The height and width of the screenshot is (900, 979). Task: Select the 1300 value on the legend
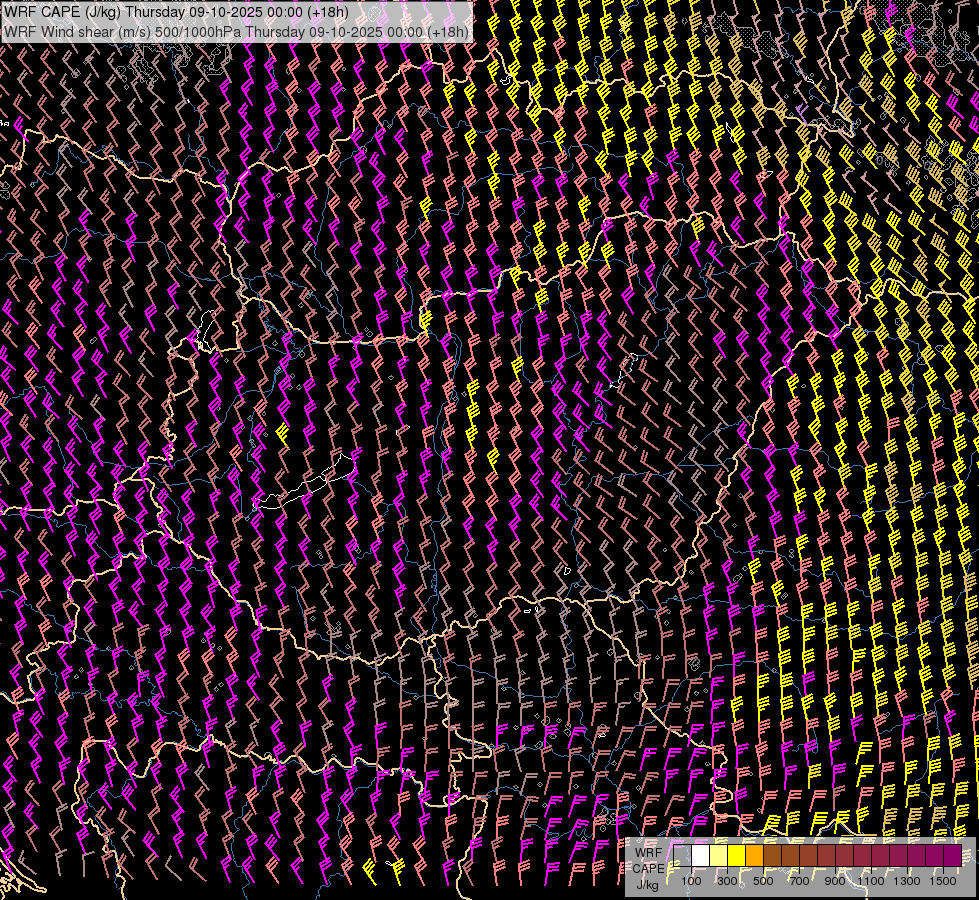[x=908, y=881]
